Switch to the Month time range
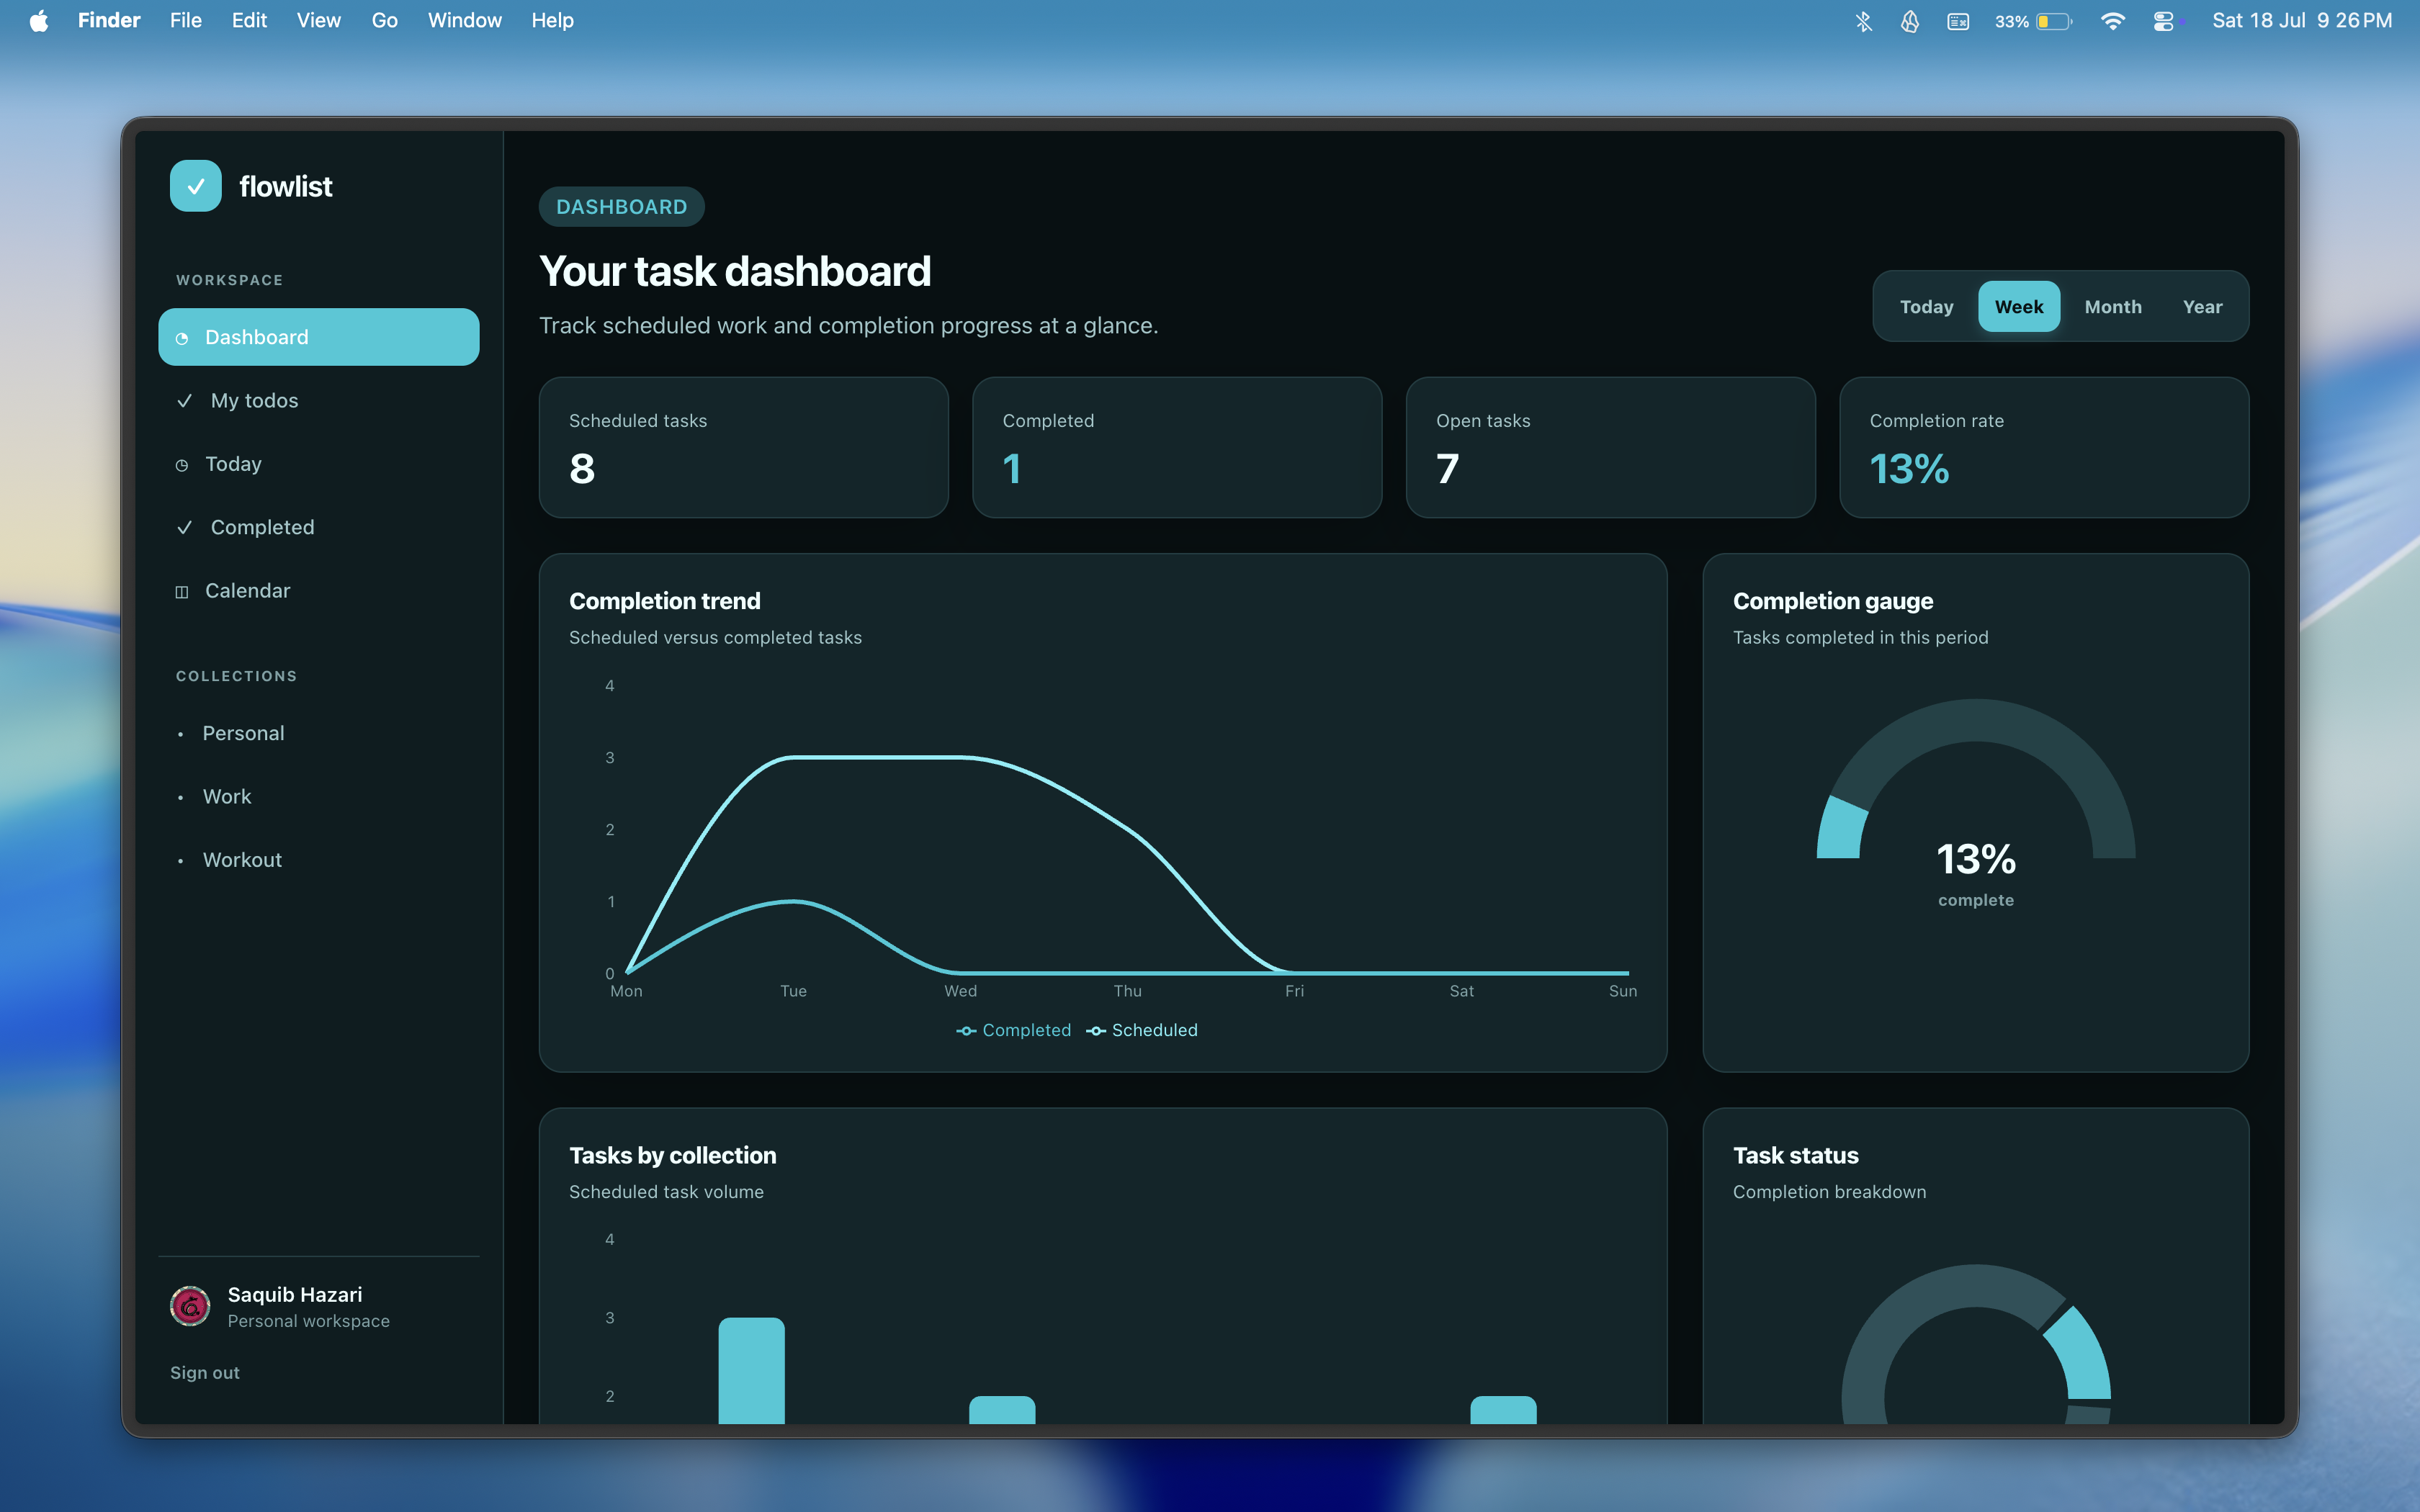The image size is (2420, 1512). [x=2113, y=307]
